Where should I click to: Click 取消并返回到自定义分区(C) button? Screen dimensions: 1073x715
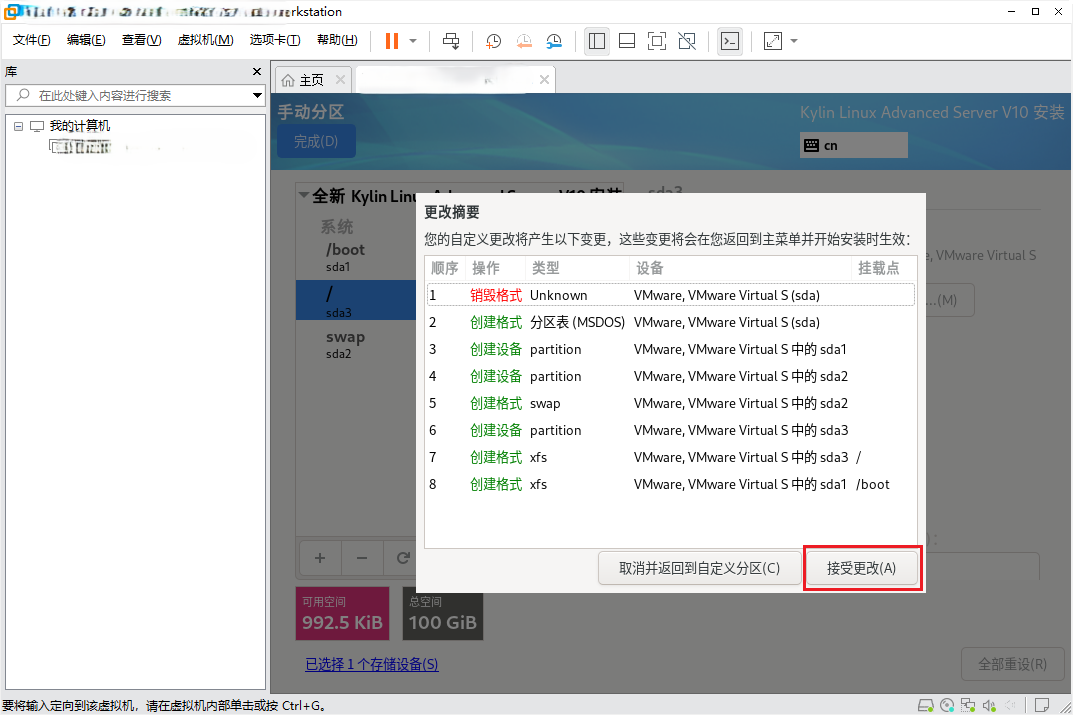699,569
